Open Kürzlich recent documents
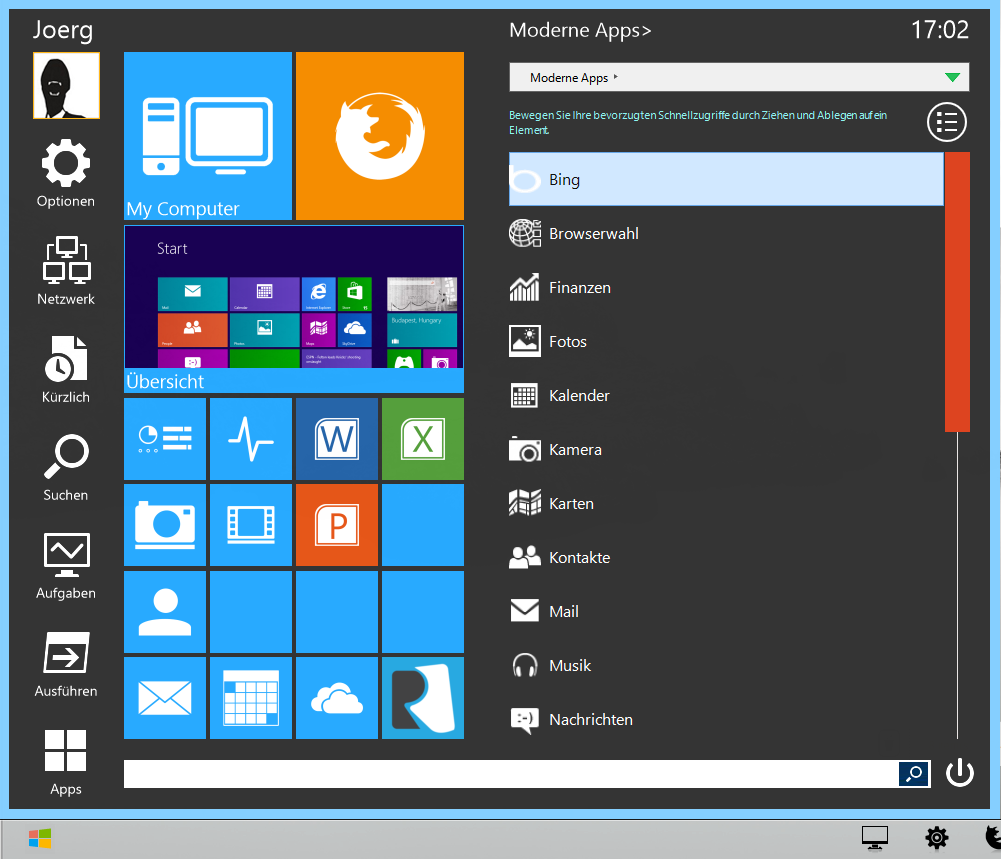1001x859 pixels. tap(66, 370)
